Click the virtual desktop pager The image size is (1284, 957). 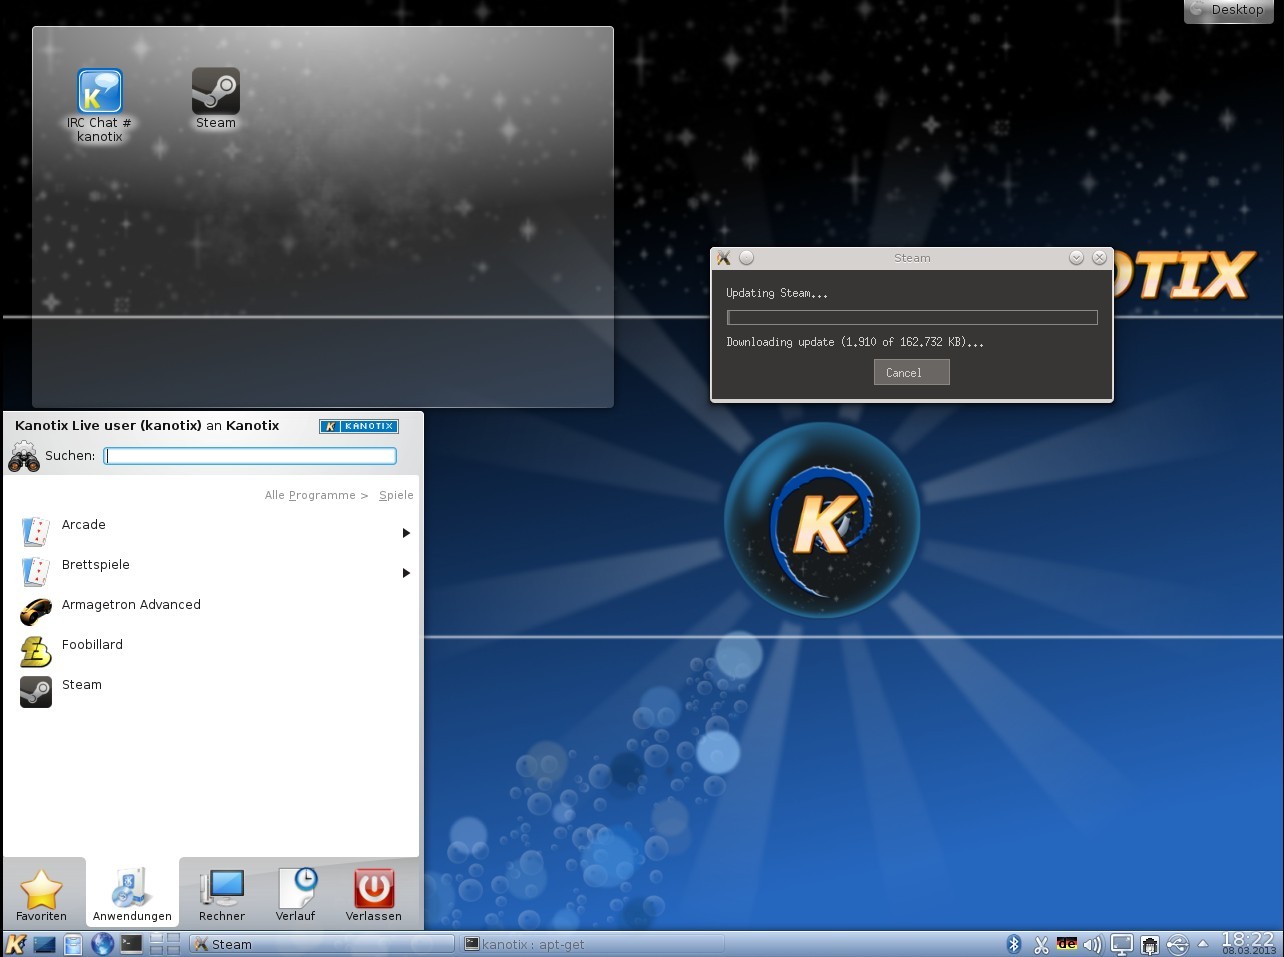coord(165,944)
